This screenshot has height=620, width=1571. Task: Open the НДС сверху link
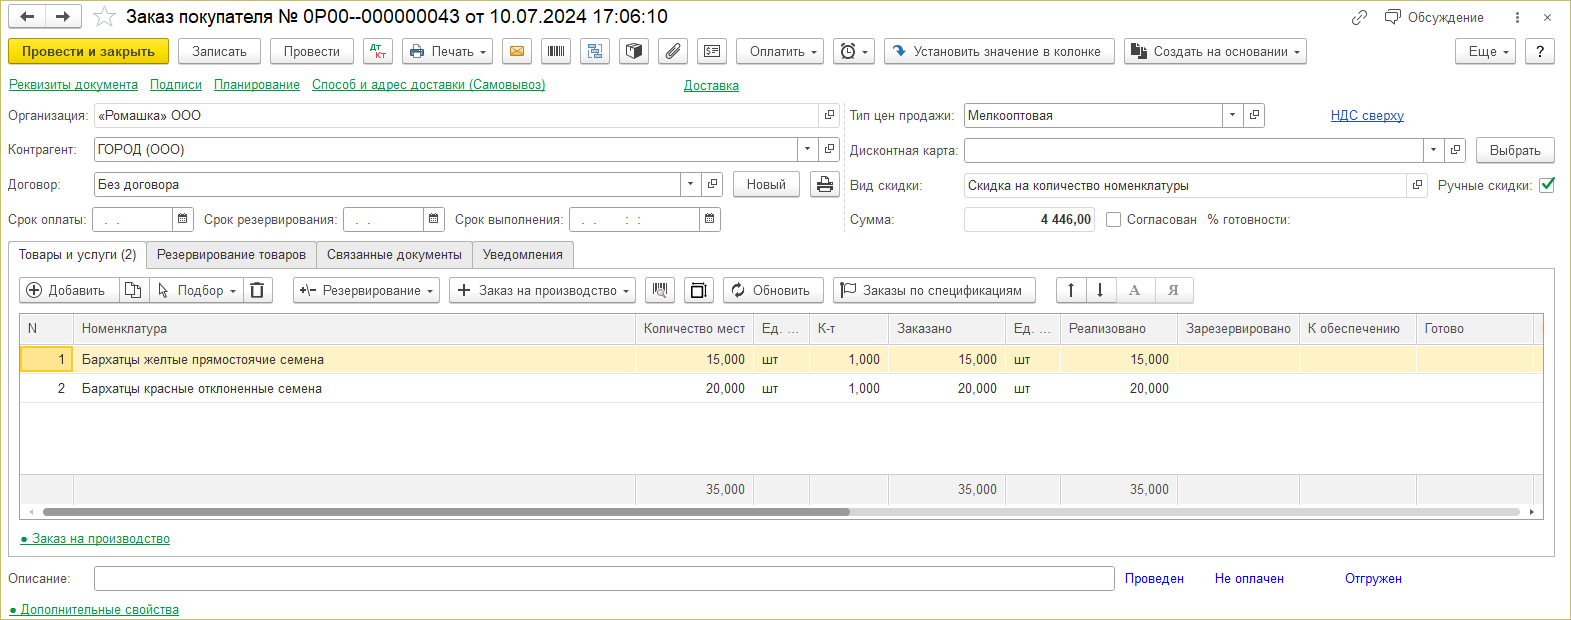1367,116
